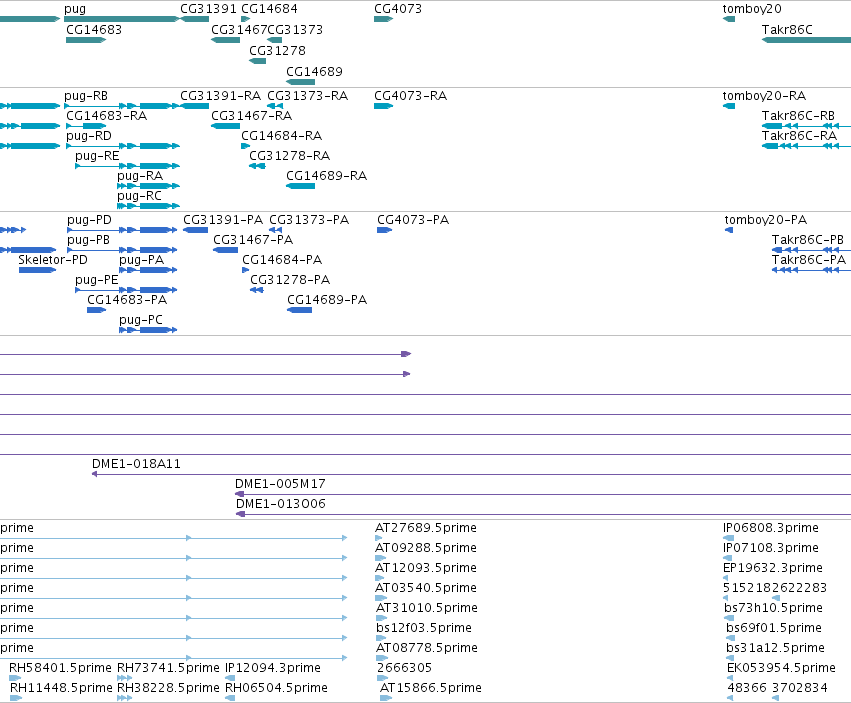Select the DME1-013O06 clone label
This screenshot has width=851, height=703.
(281, 504)
